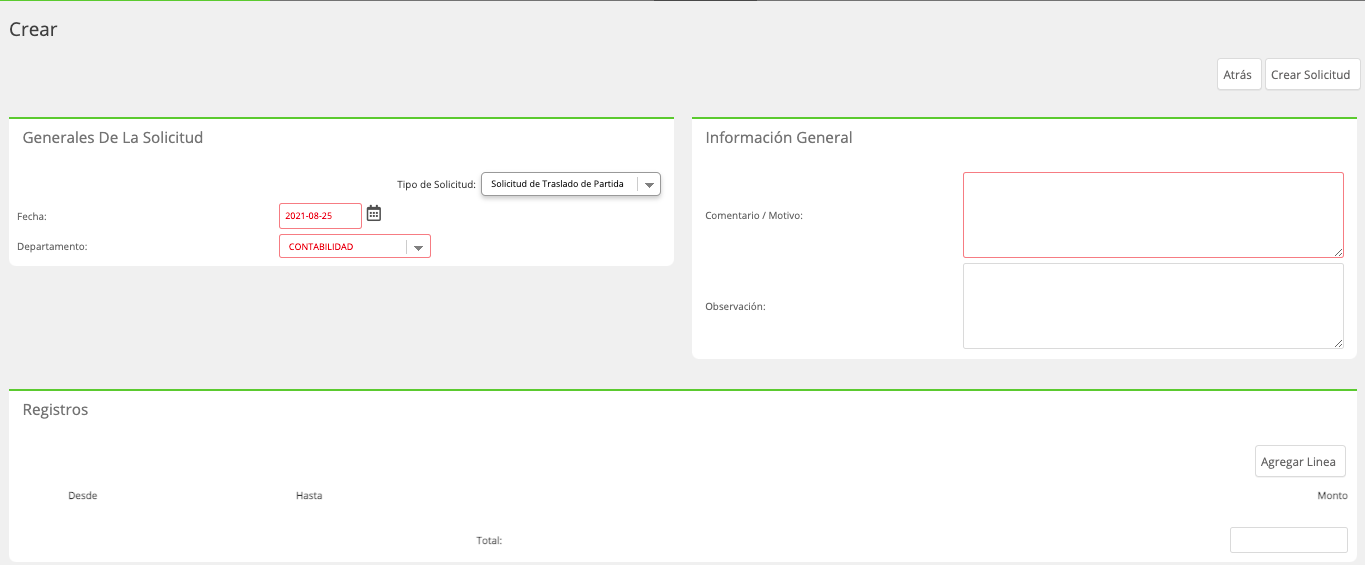
Task: Click the Crear page title
Action: pos(33,29)
